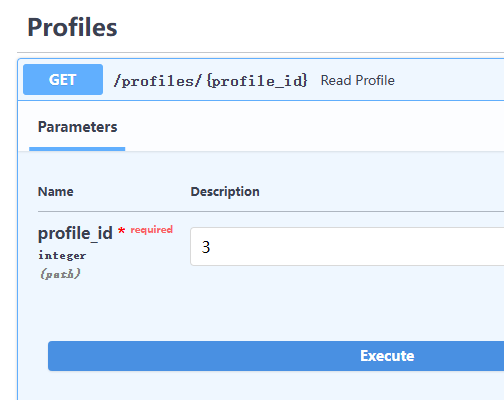This screenshot has width=504, height=400.
Task: Focus the profile_id input field
Action: point(347,247)
